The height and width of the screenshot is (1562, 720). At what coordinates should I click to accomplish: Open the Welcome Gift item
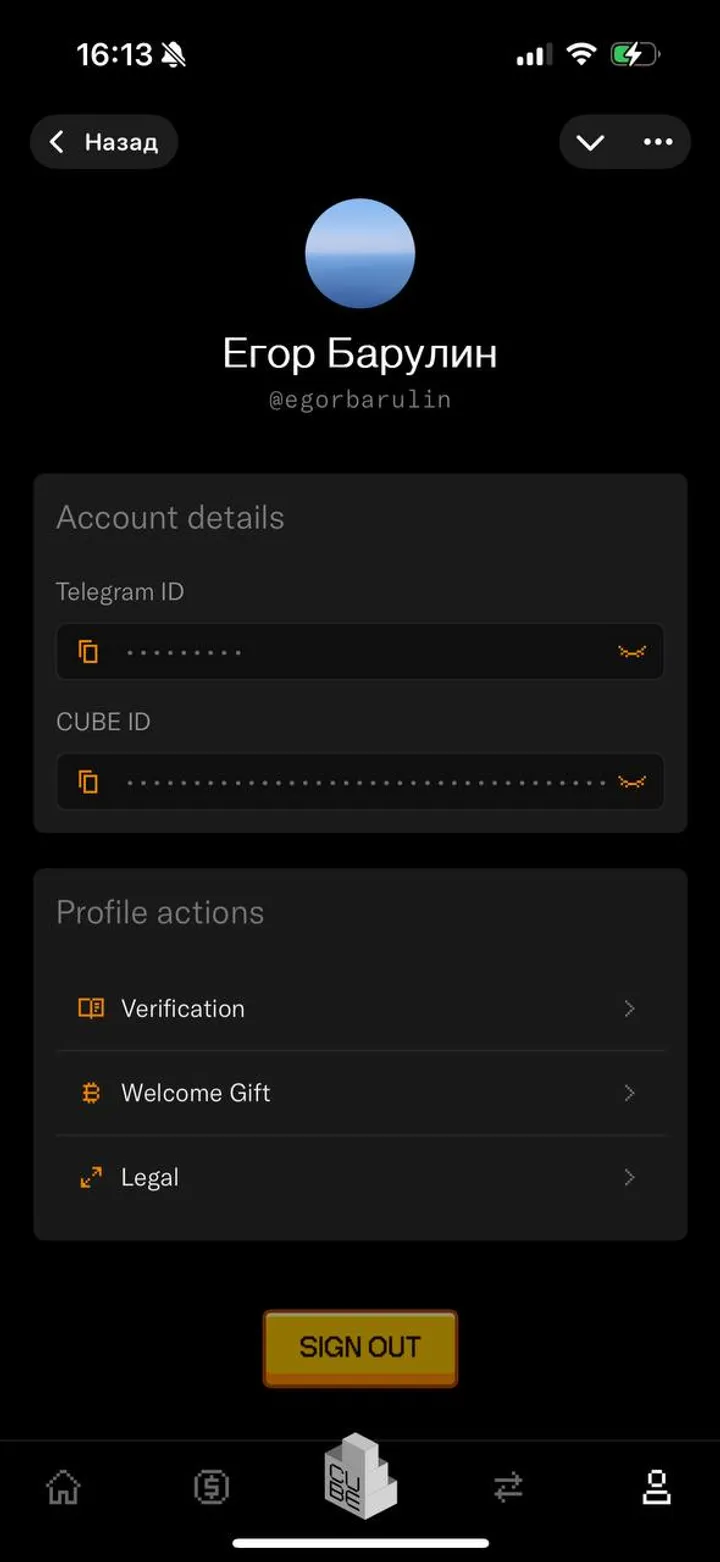(x=196, y=1092)
